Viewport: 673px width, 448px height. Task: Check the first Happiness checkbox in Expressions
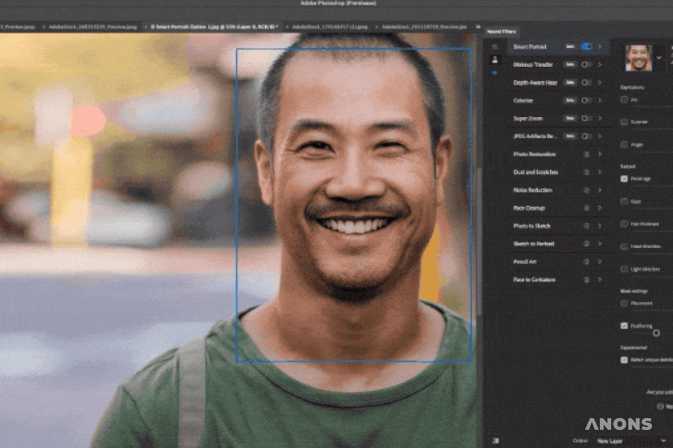pos(624,100)
